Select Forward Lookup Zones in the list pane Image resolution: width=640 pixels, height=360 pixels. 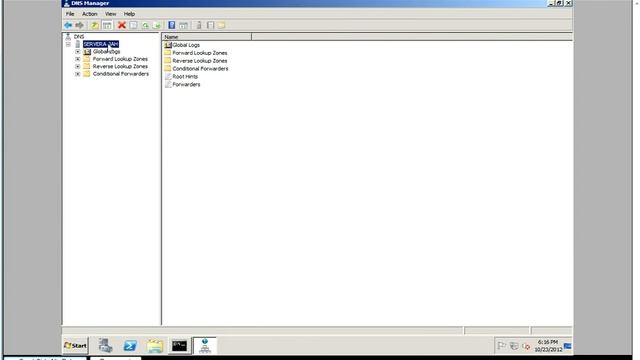point(200,53)
